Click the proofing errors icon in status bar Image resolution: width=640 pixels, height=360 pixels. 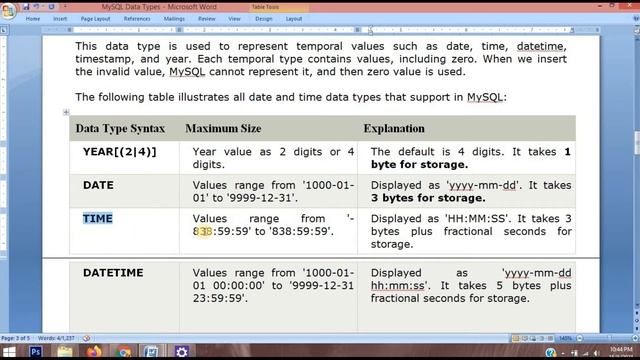point(87,338)
